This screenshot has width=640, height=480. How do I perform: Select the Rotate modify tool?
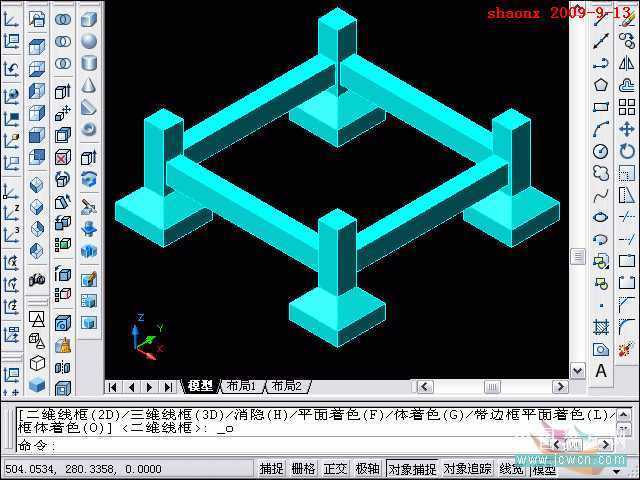627,151
